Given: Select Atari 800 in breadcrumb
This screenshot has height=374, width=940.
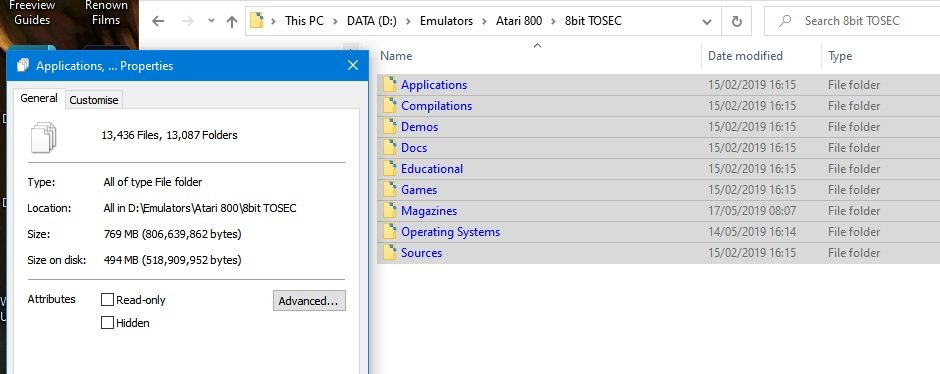Looking at the screenshot, I should 519,21.
